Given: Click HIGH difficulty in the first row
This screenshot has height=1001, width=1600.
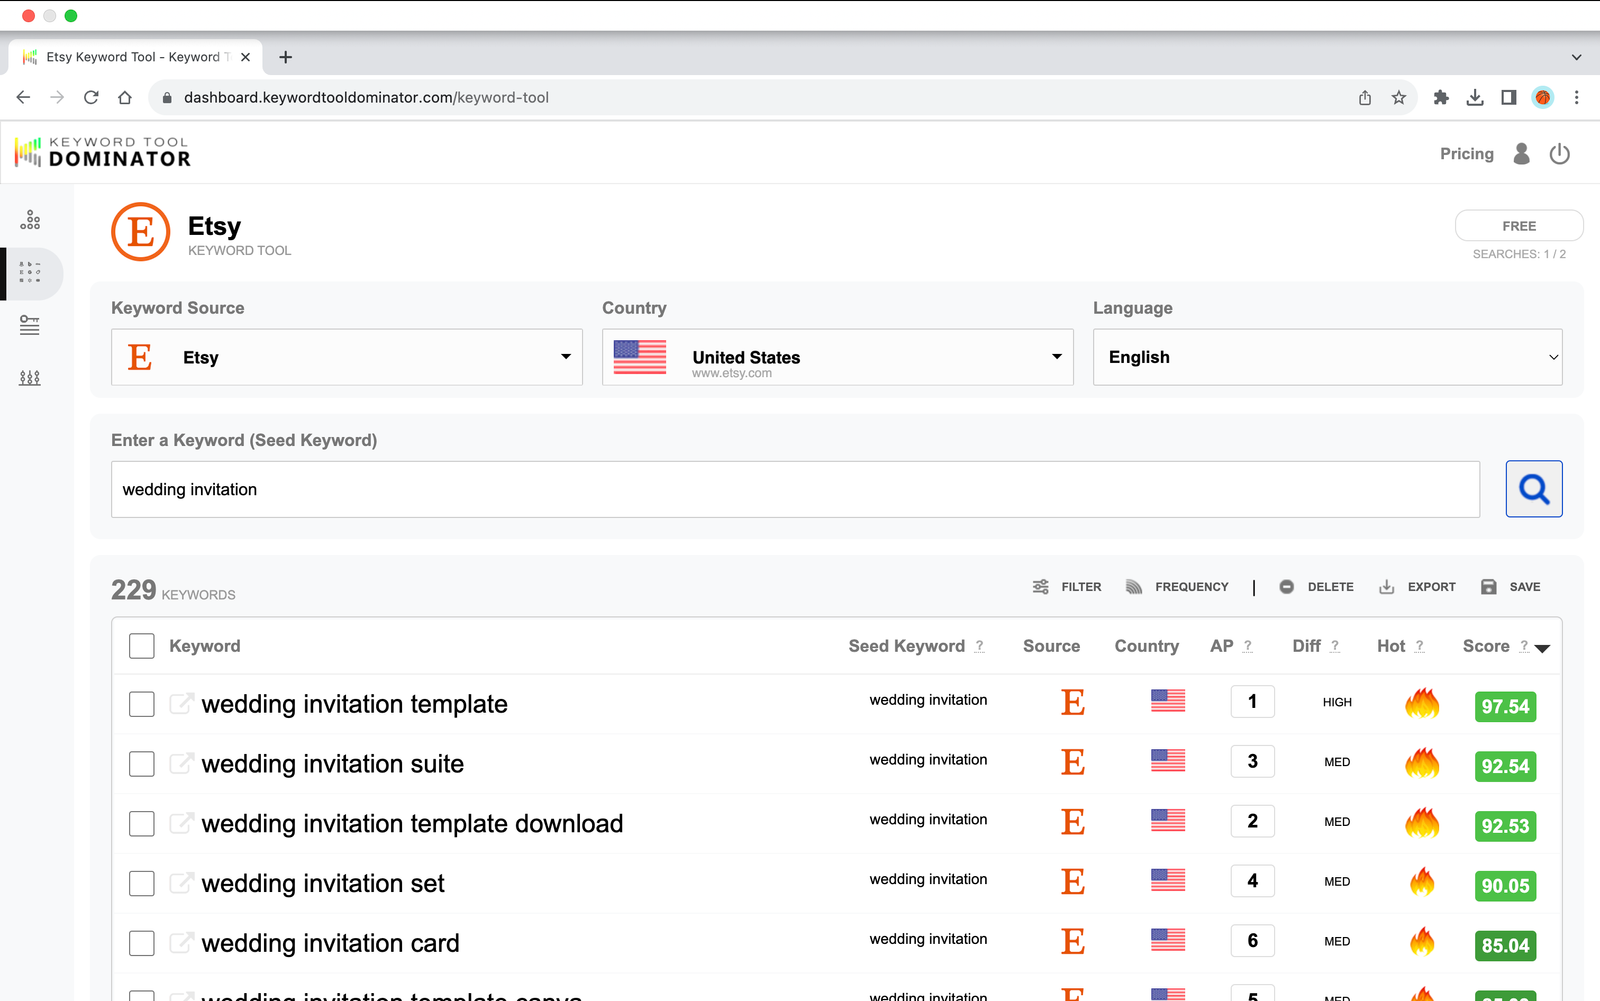Looking at the screenshot, I should tap(1337, 702).
